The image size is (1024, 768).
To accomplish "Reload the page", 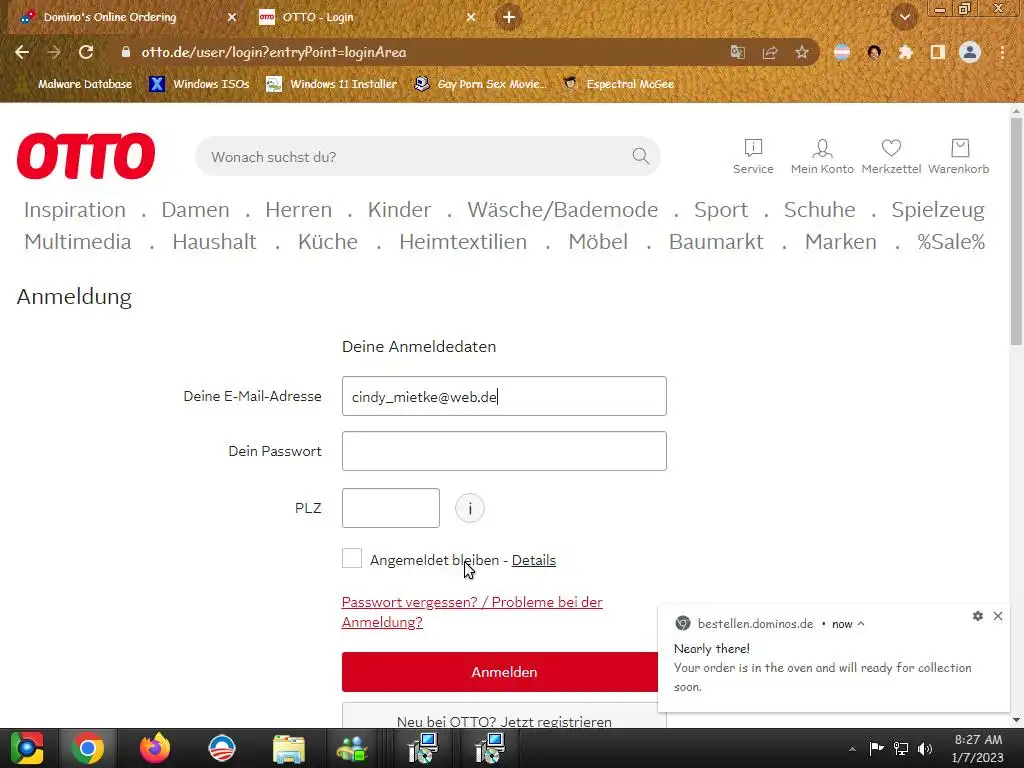I will point(86,52).
